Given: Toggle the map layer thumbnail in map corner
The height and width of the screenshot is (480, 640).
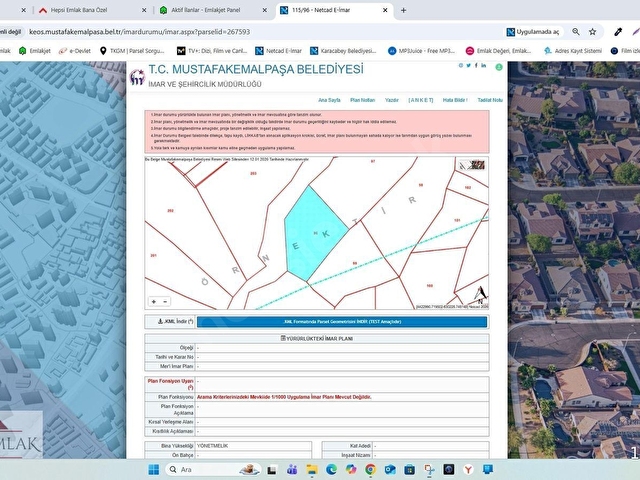Looking at the screenshot, I should [x=472, y=165].
